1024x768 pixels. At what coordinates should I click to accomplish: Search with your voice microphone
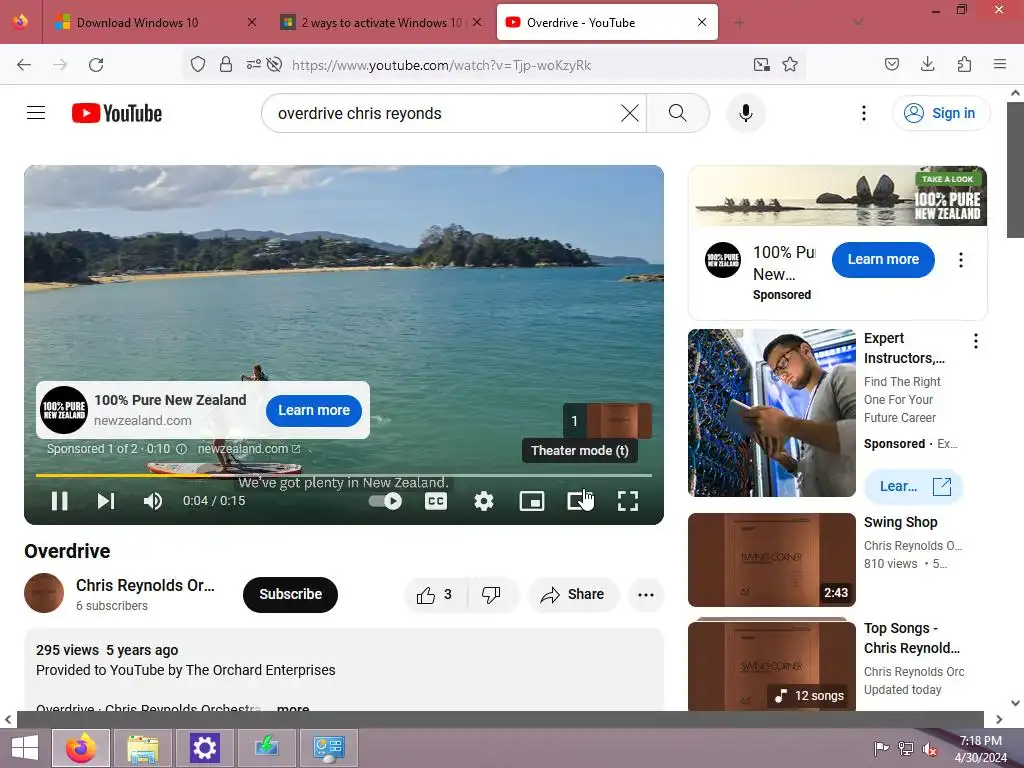[745, 113]
